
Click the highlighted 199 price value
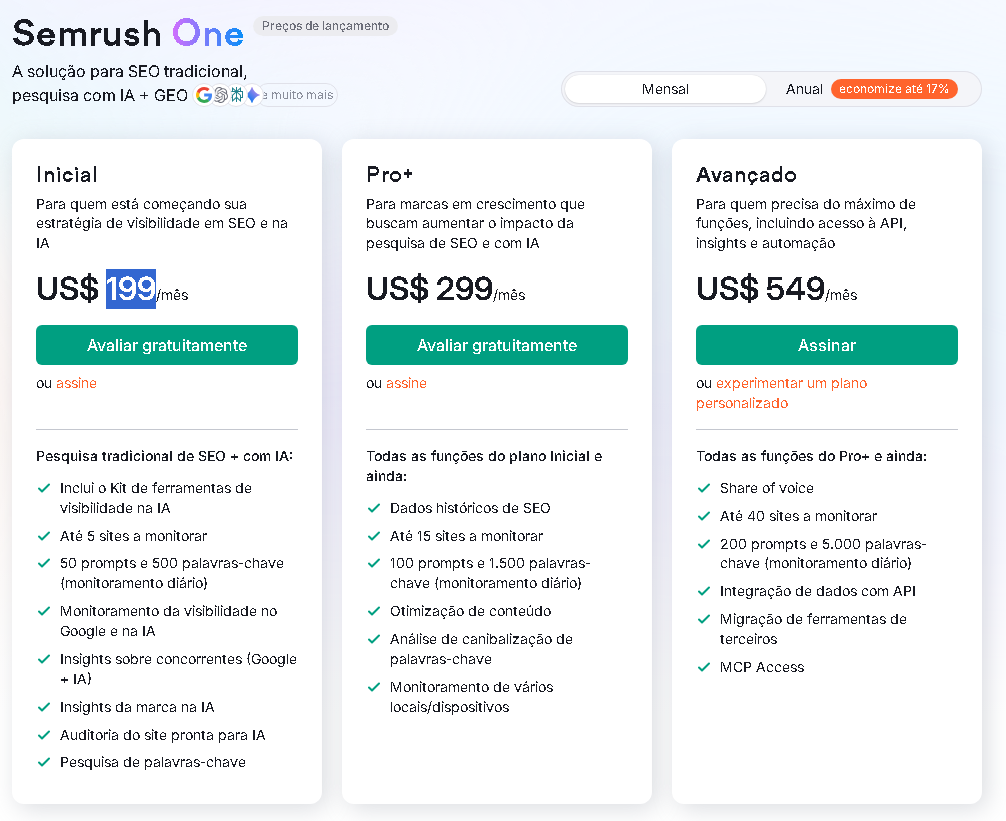pos(131,290)
